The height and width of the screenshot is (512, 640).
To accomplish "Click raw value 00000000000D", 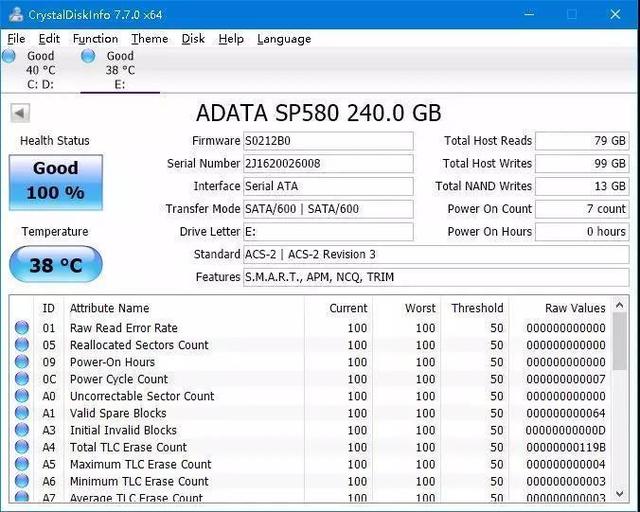I will [566, 430].
